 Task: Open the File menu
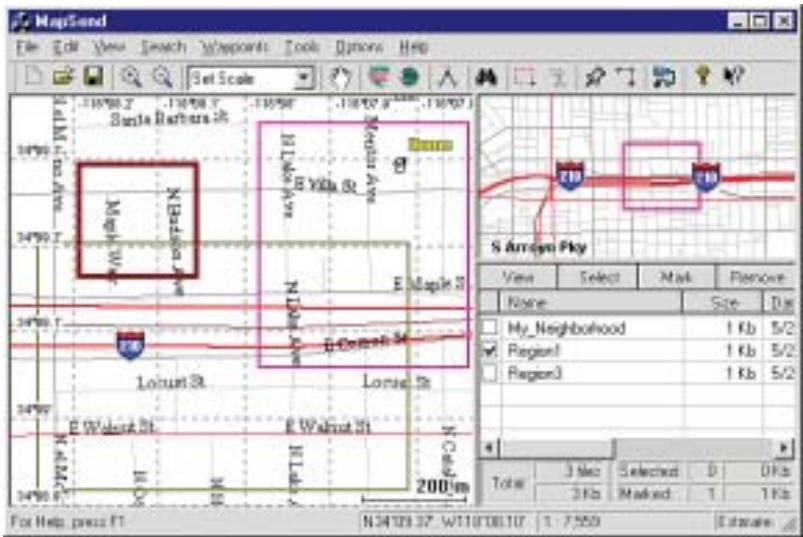[x=27, y=47]
